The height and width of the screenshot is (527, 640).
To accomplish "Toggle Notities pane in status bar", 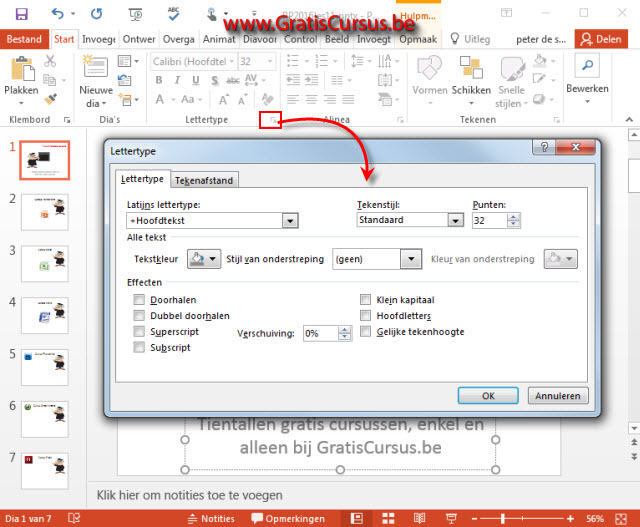I will (211, 518).
